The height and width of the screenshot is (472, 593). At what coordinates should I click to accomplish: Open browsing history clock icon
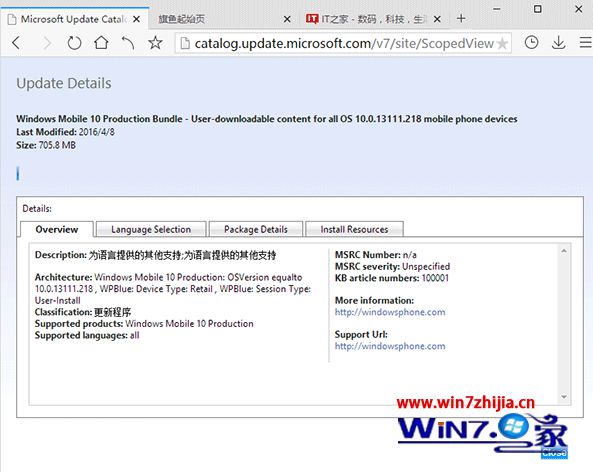point(531,42)
